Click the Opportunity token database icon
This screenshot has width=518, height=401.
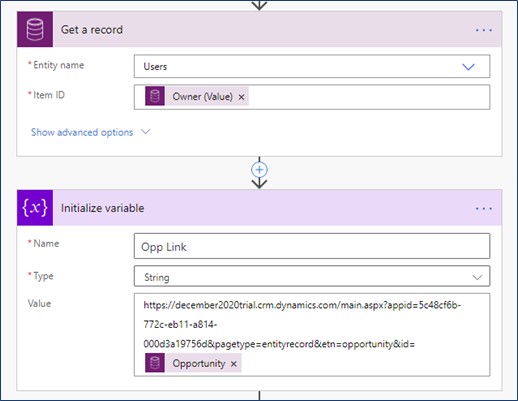click(155, 363)
